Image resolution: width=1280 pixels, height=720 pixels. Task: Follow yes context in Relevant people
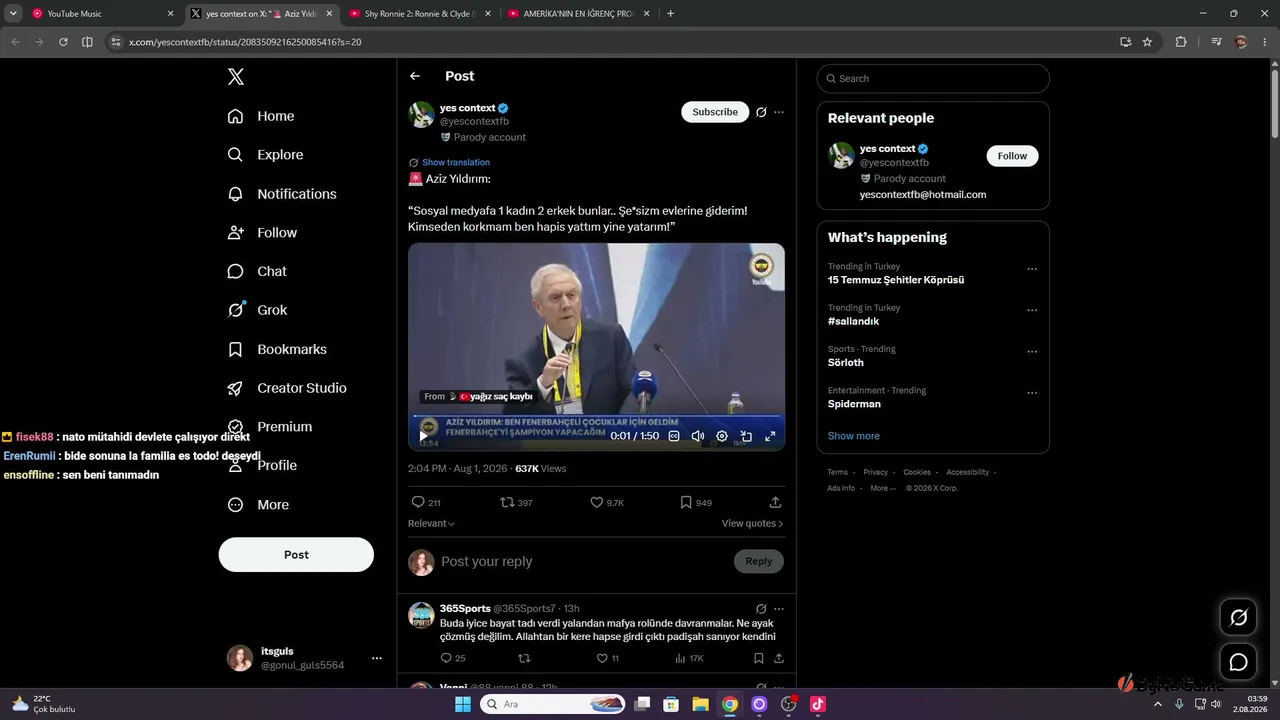[1012, 156]
